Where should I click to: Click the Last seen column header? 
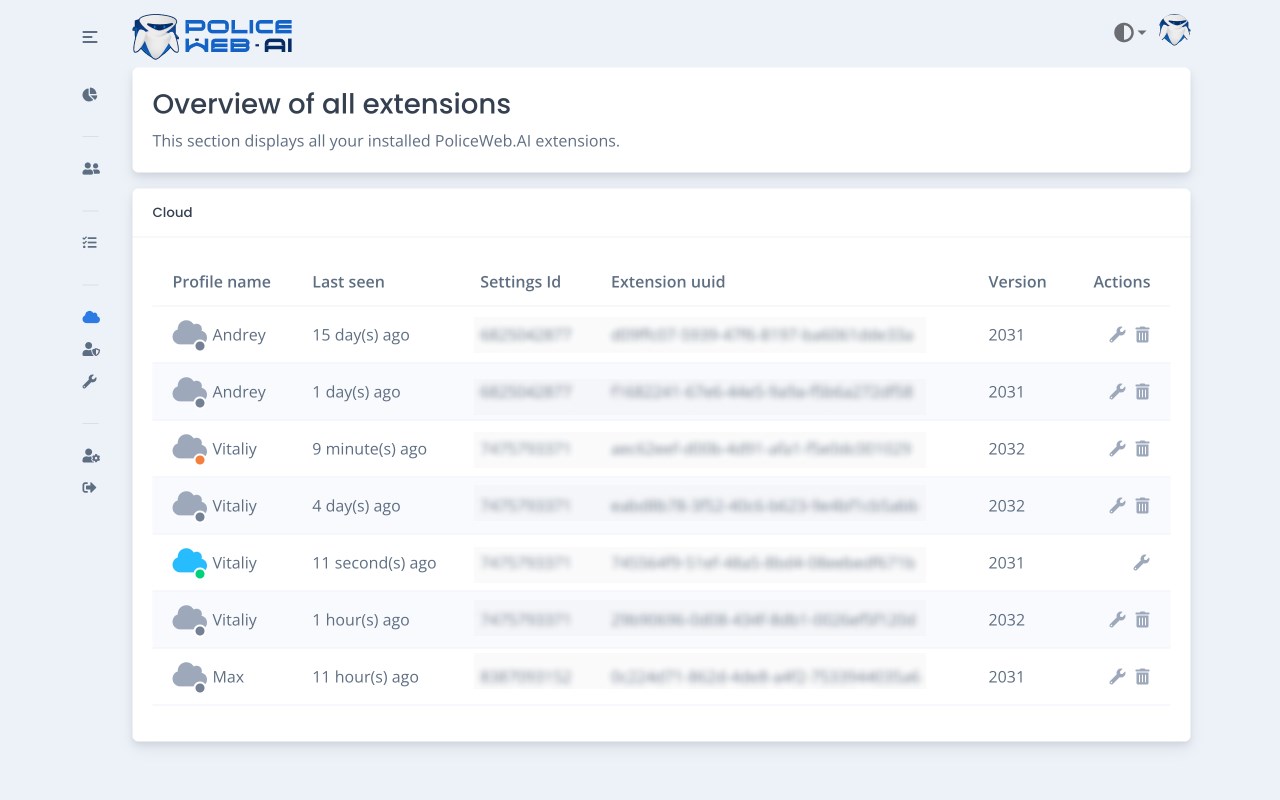[348, 282]
